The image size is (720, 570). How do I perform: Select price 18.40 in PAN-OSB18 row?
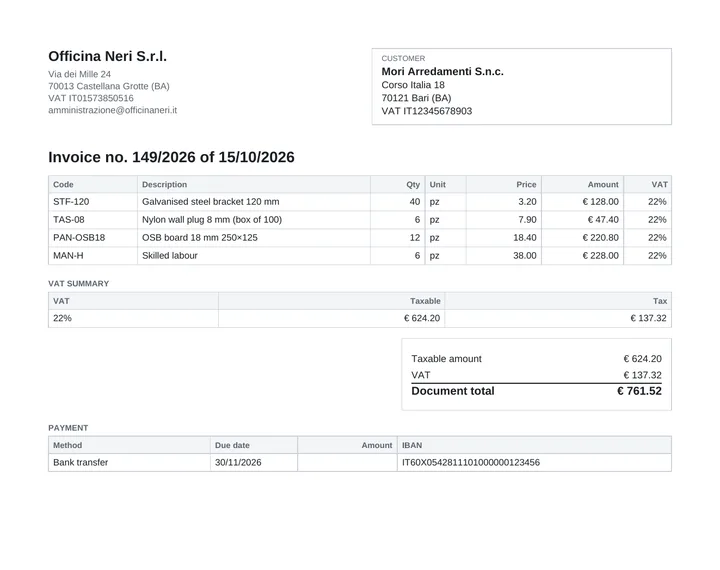pyautogui.click(x=525, y=237)
